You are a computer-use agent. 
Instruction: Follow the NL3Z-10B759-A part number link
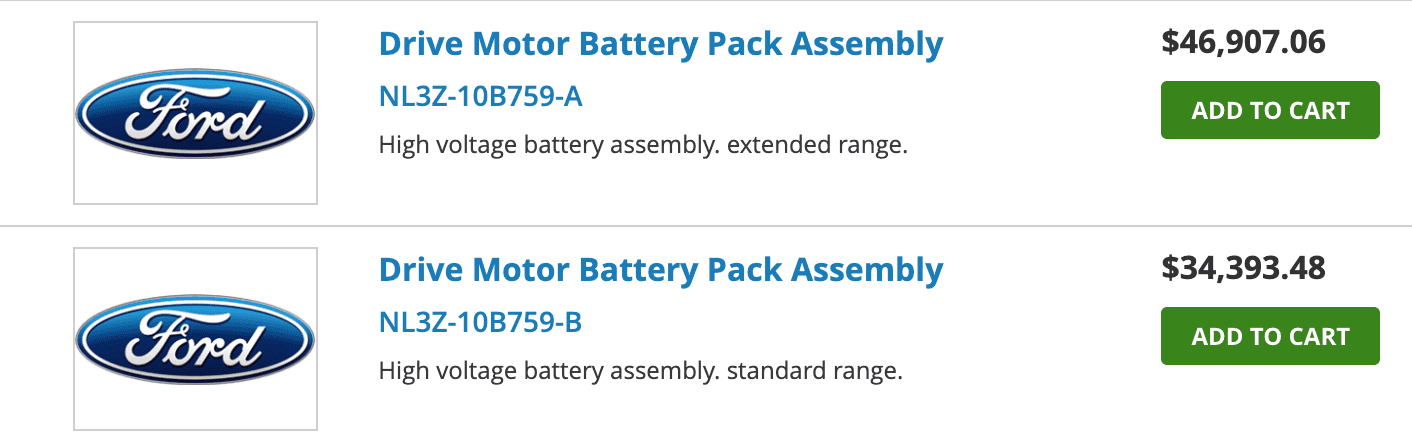481,97
